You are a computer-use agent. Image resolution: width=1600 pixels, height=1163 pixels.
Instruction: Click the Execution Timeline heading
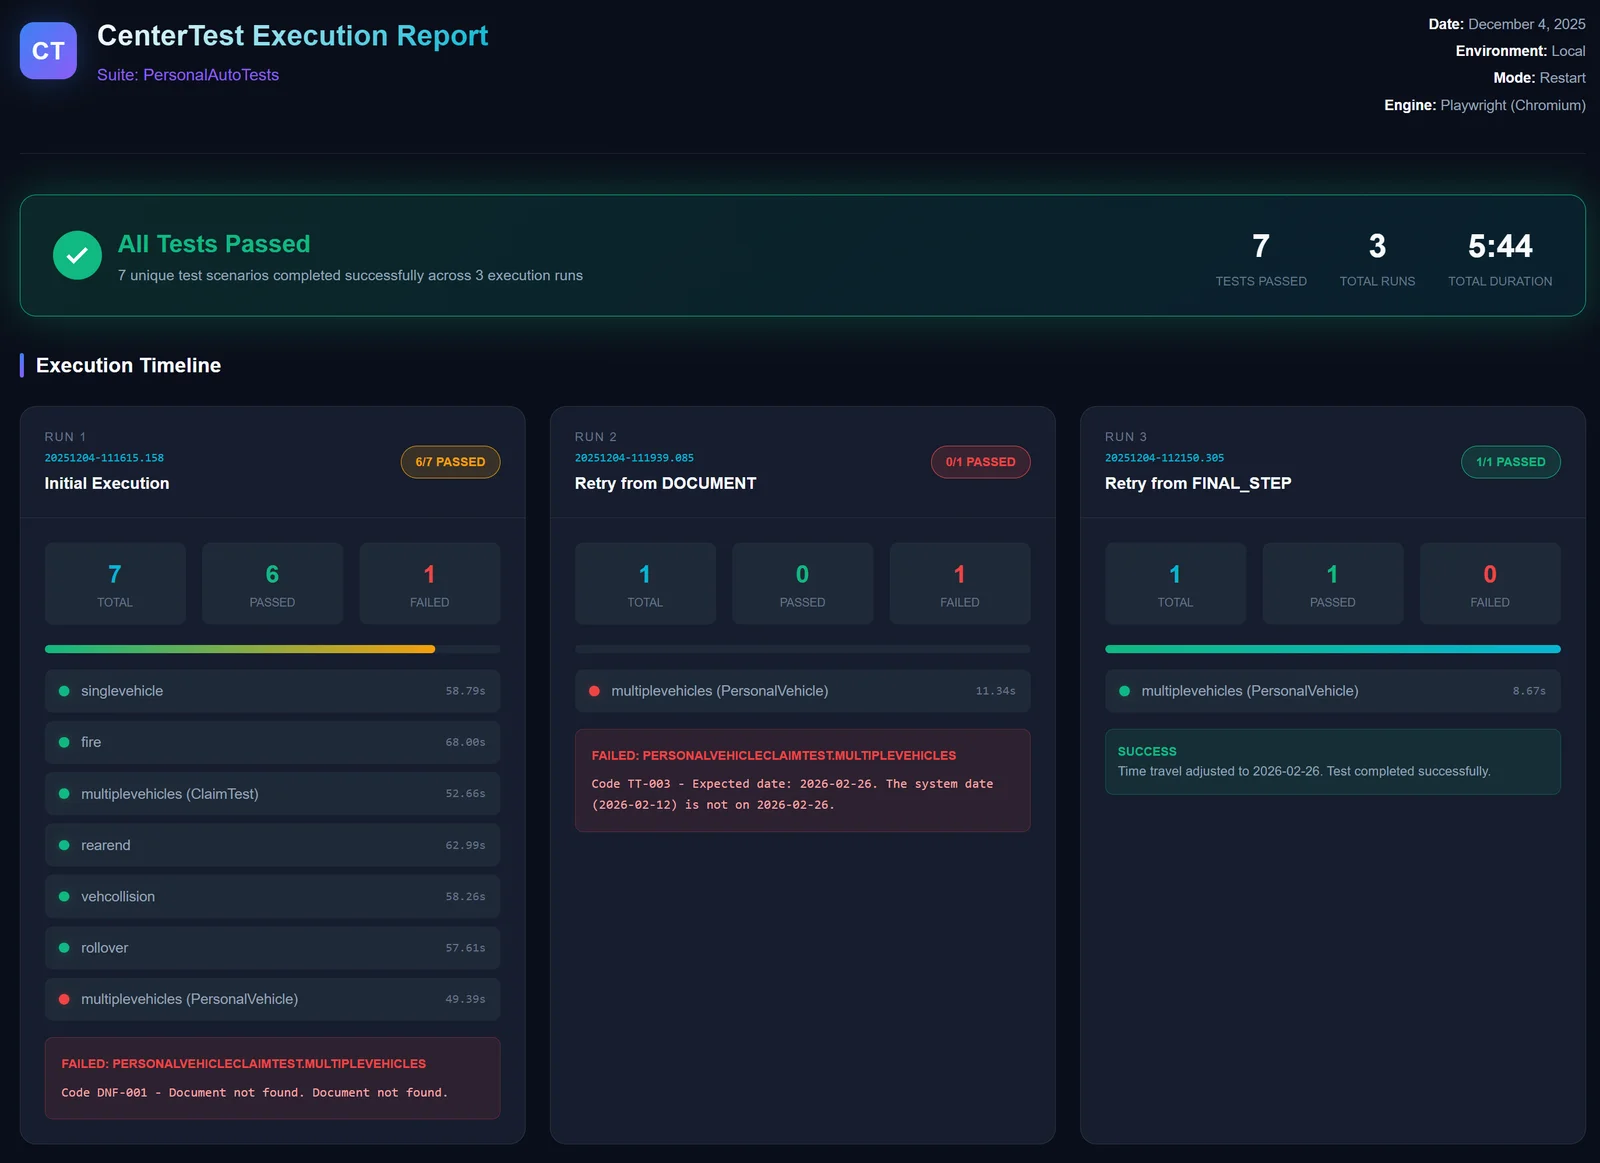pyautogui.click(x=128, y=365)
